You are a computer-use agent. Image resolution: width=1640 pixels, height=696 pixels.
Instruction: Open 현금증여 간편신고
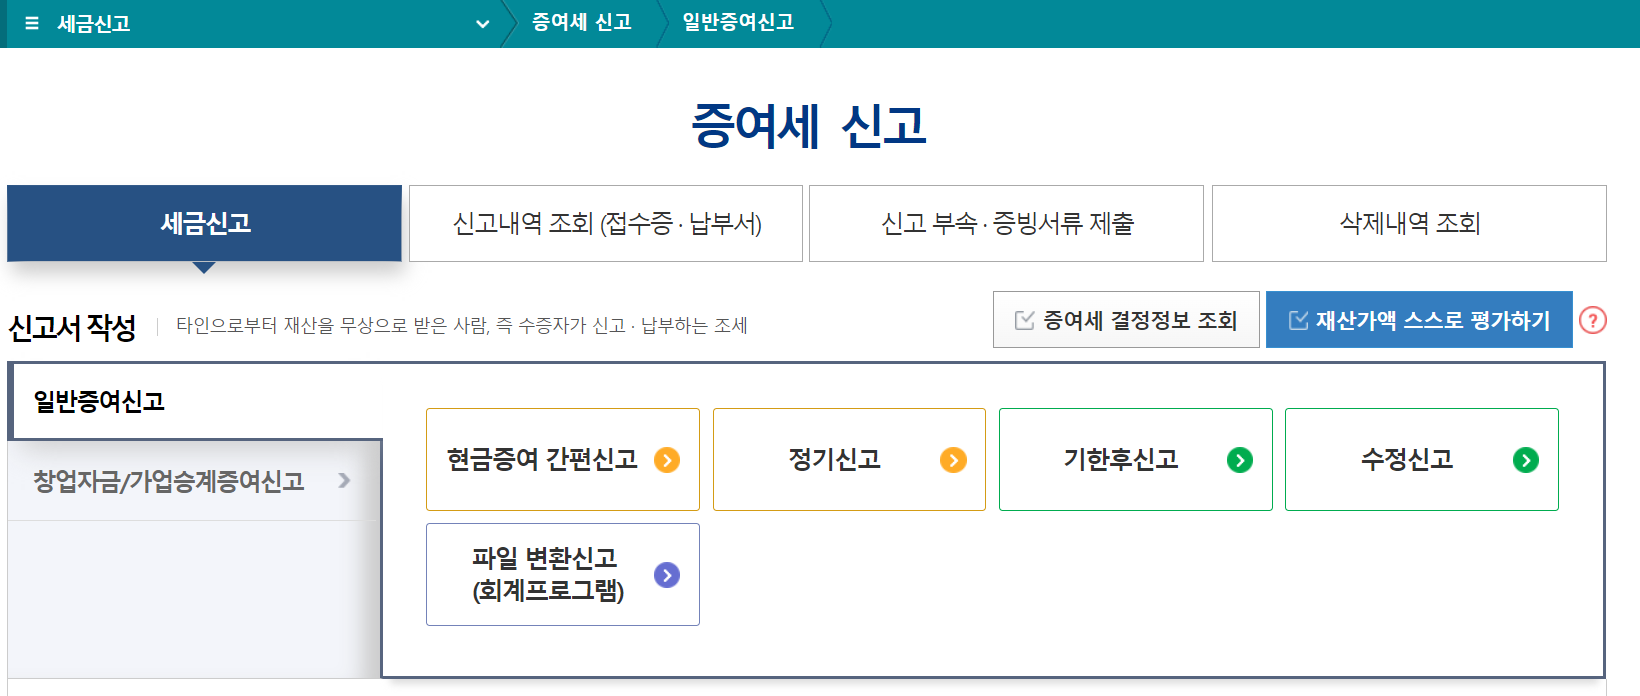(x=563, y=459)
